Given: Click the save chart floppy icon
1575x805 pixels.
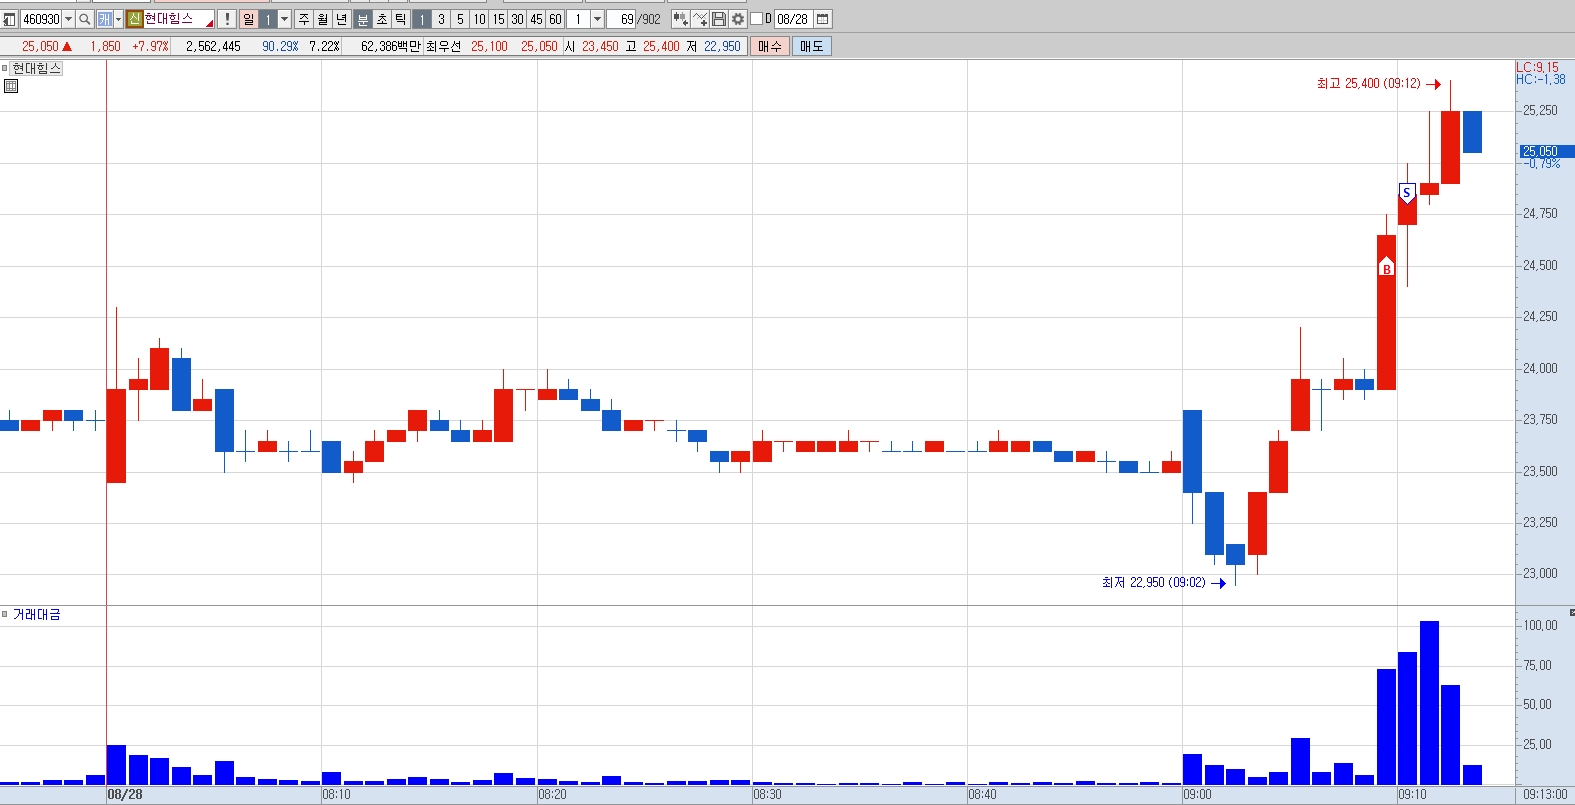Looking at the screenshot, I should coord(719,19).
